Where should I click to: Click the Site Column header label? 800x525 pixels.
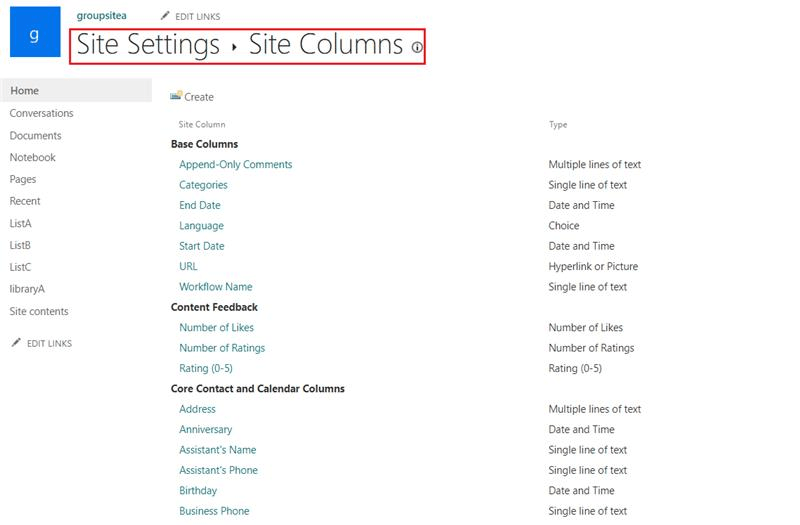point(202,124)
